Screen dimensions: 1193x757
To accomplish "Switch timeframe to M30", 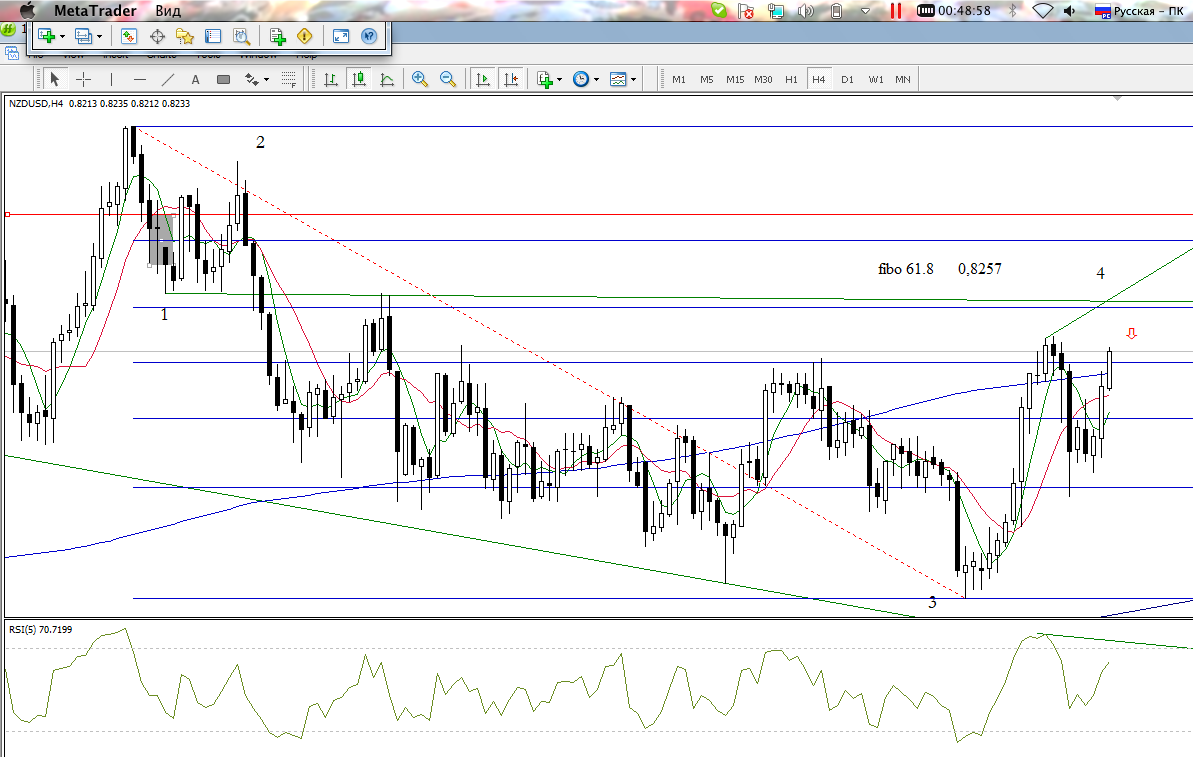I will (x=763, y=79).
